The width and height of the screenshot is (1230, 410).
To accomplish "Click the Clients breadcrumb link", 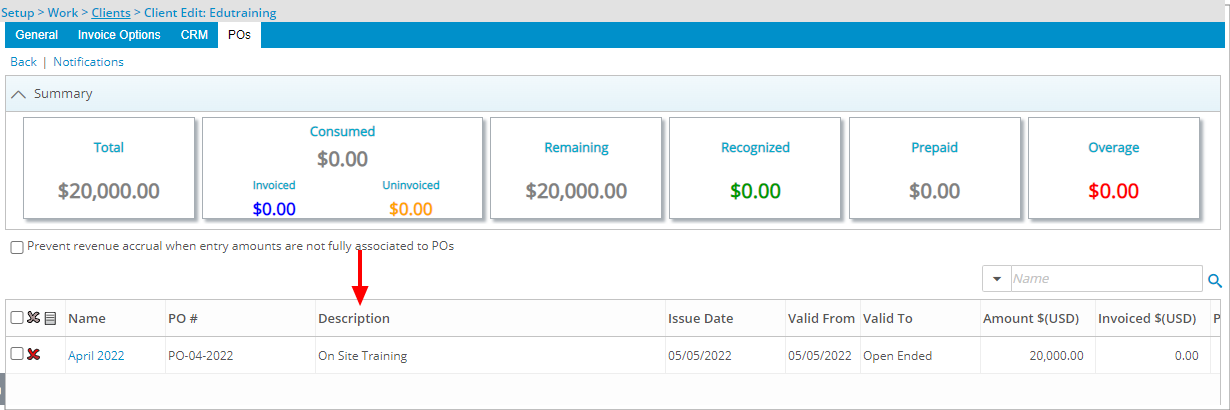I will 110,13.
